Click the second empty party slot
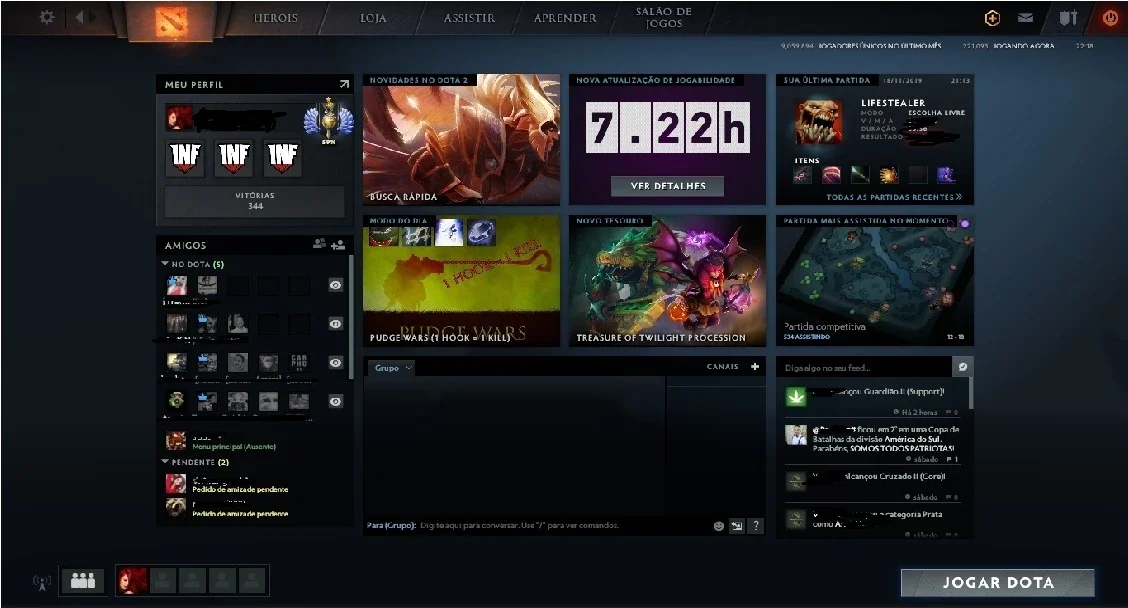The image size is (1128, 608). click(193, 581)
